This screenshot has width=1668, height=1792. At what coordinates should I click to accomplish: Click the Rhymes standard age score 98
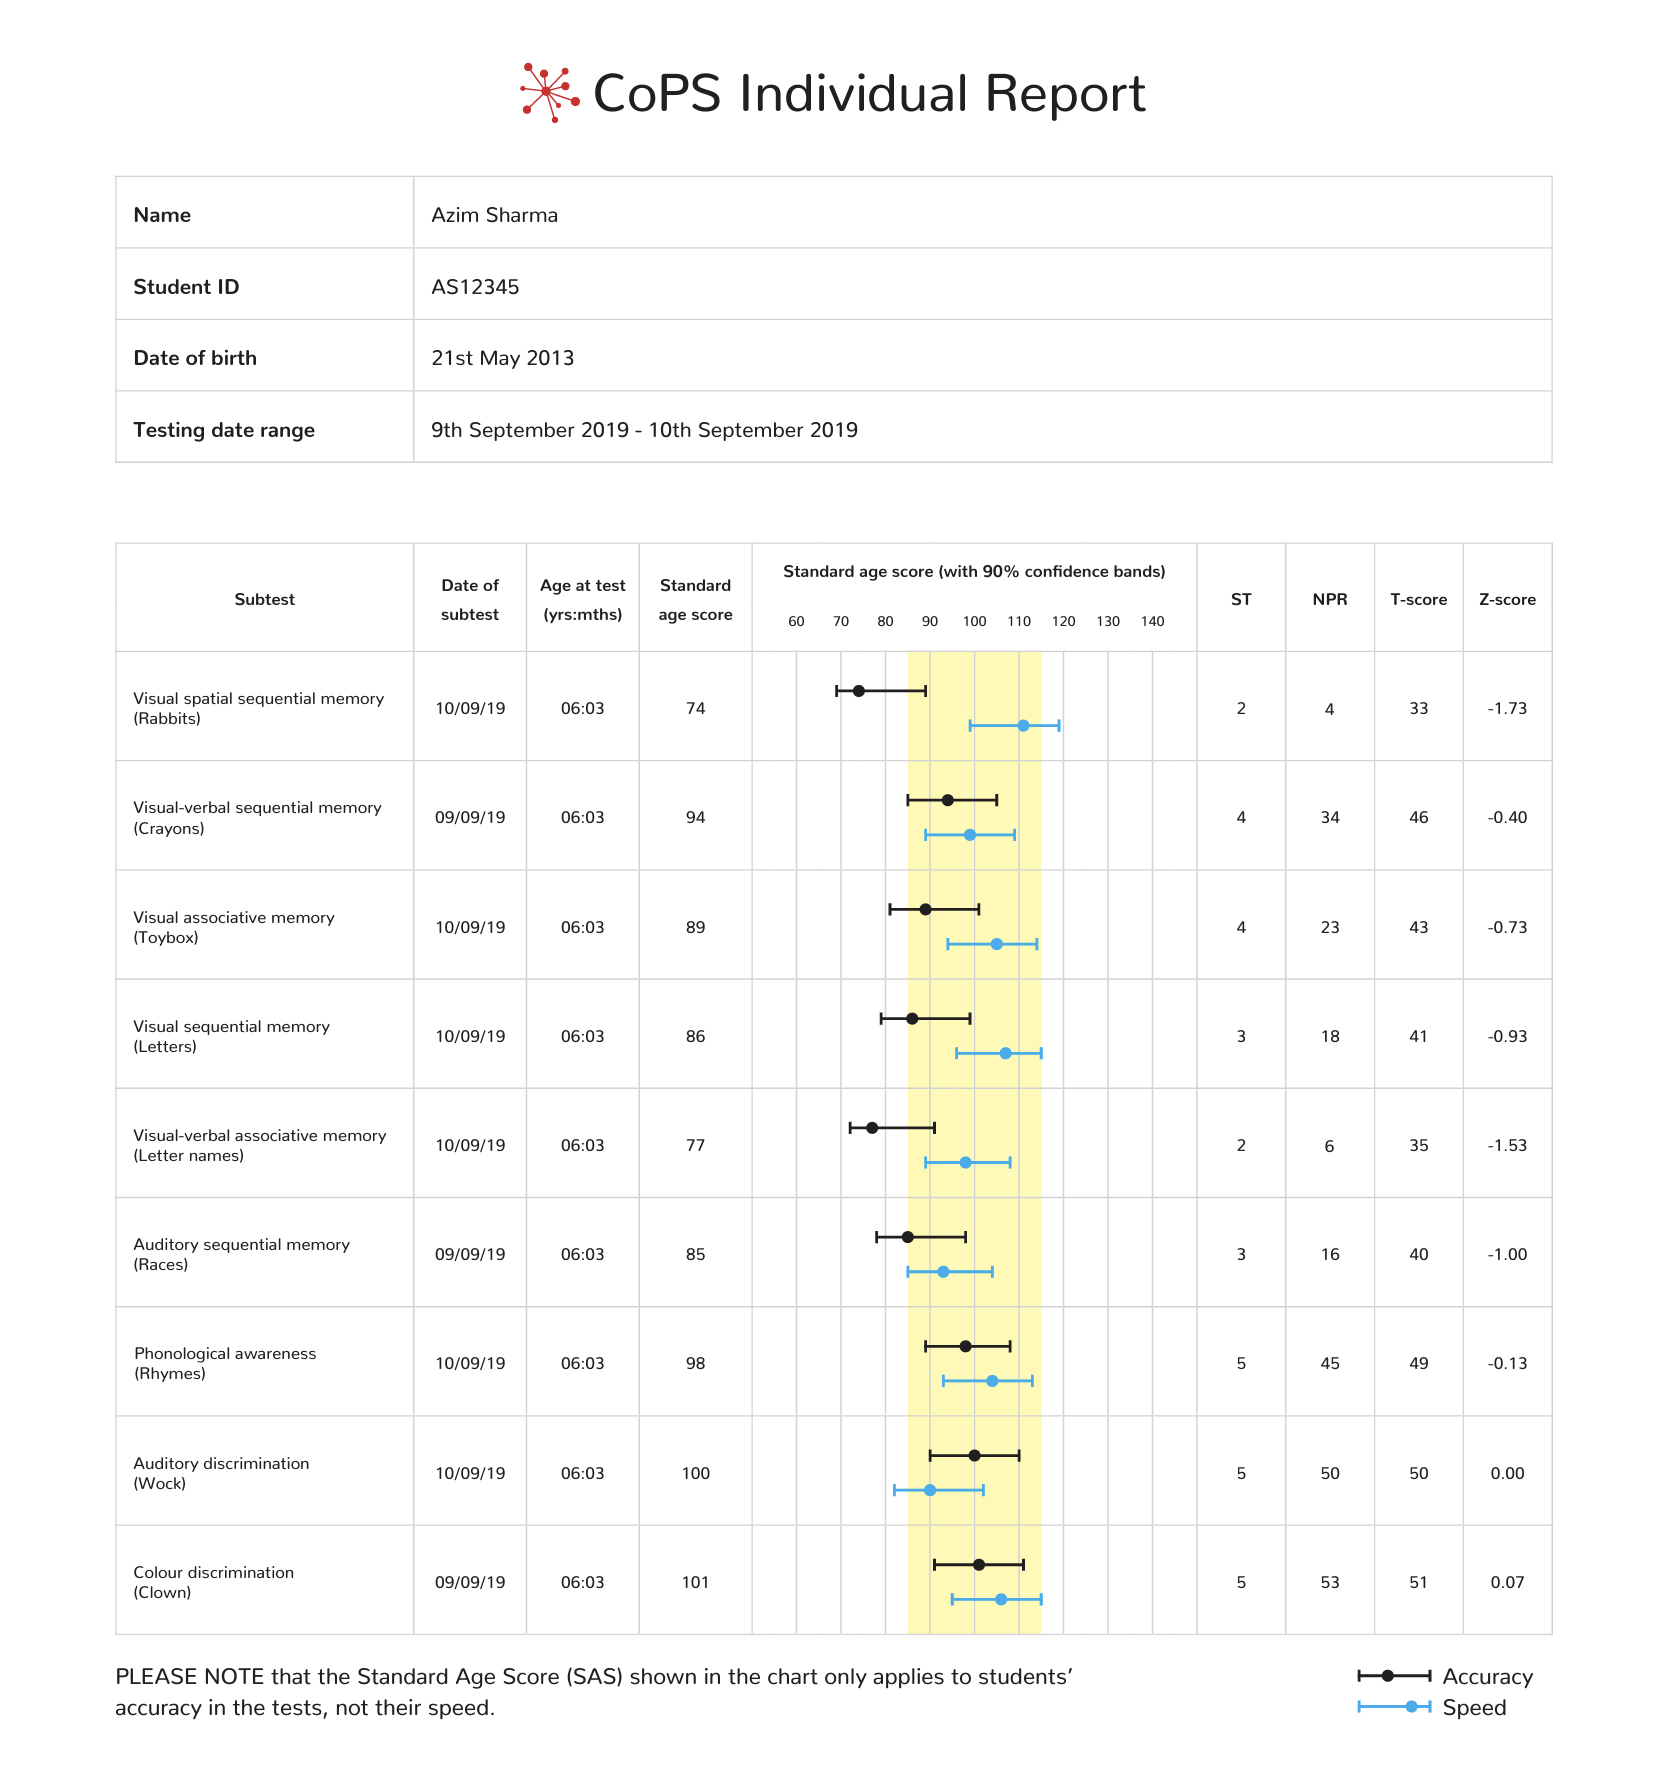[x=695, y=1363]
